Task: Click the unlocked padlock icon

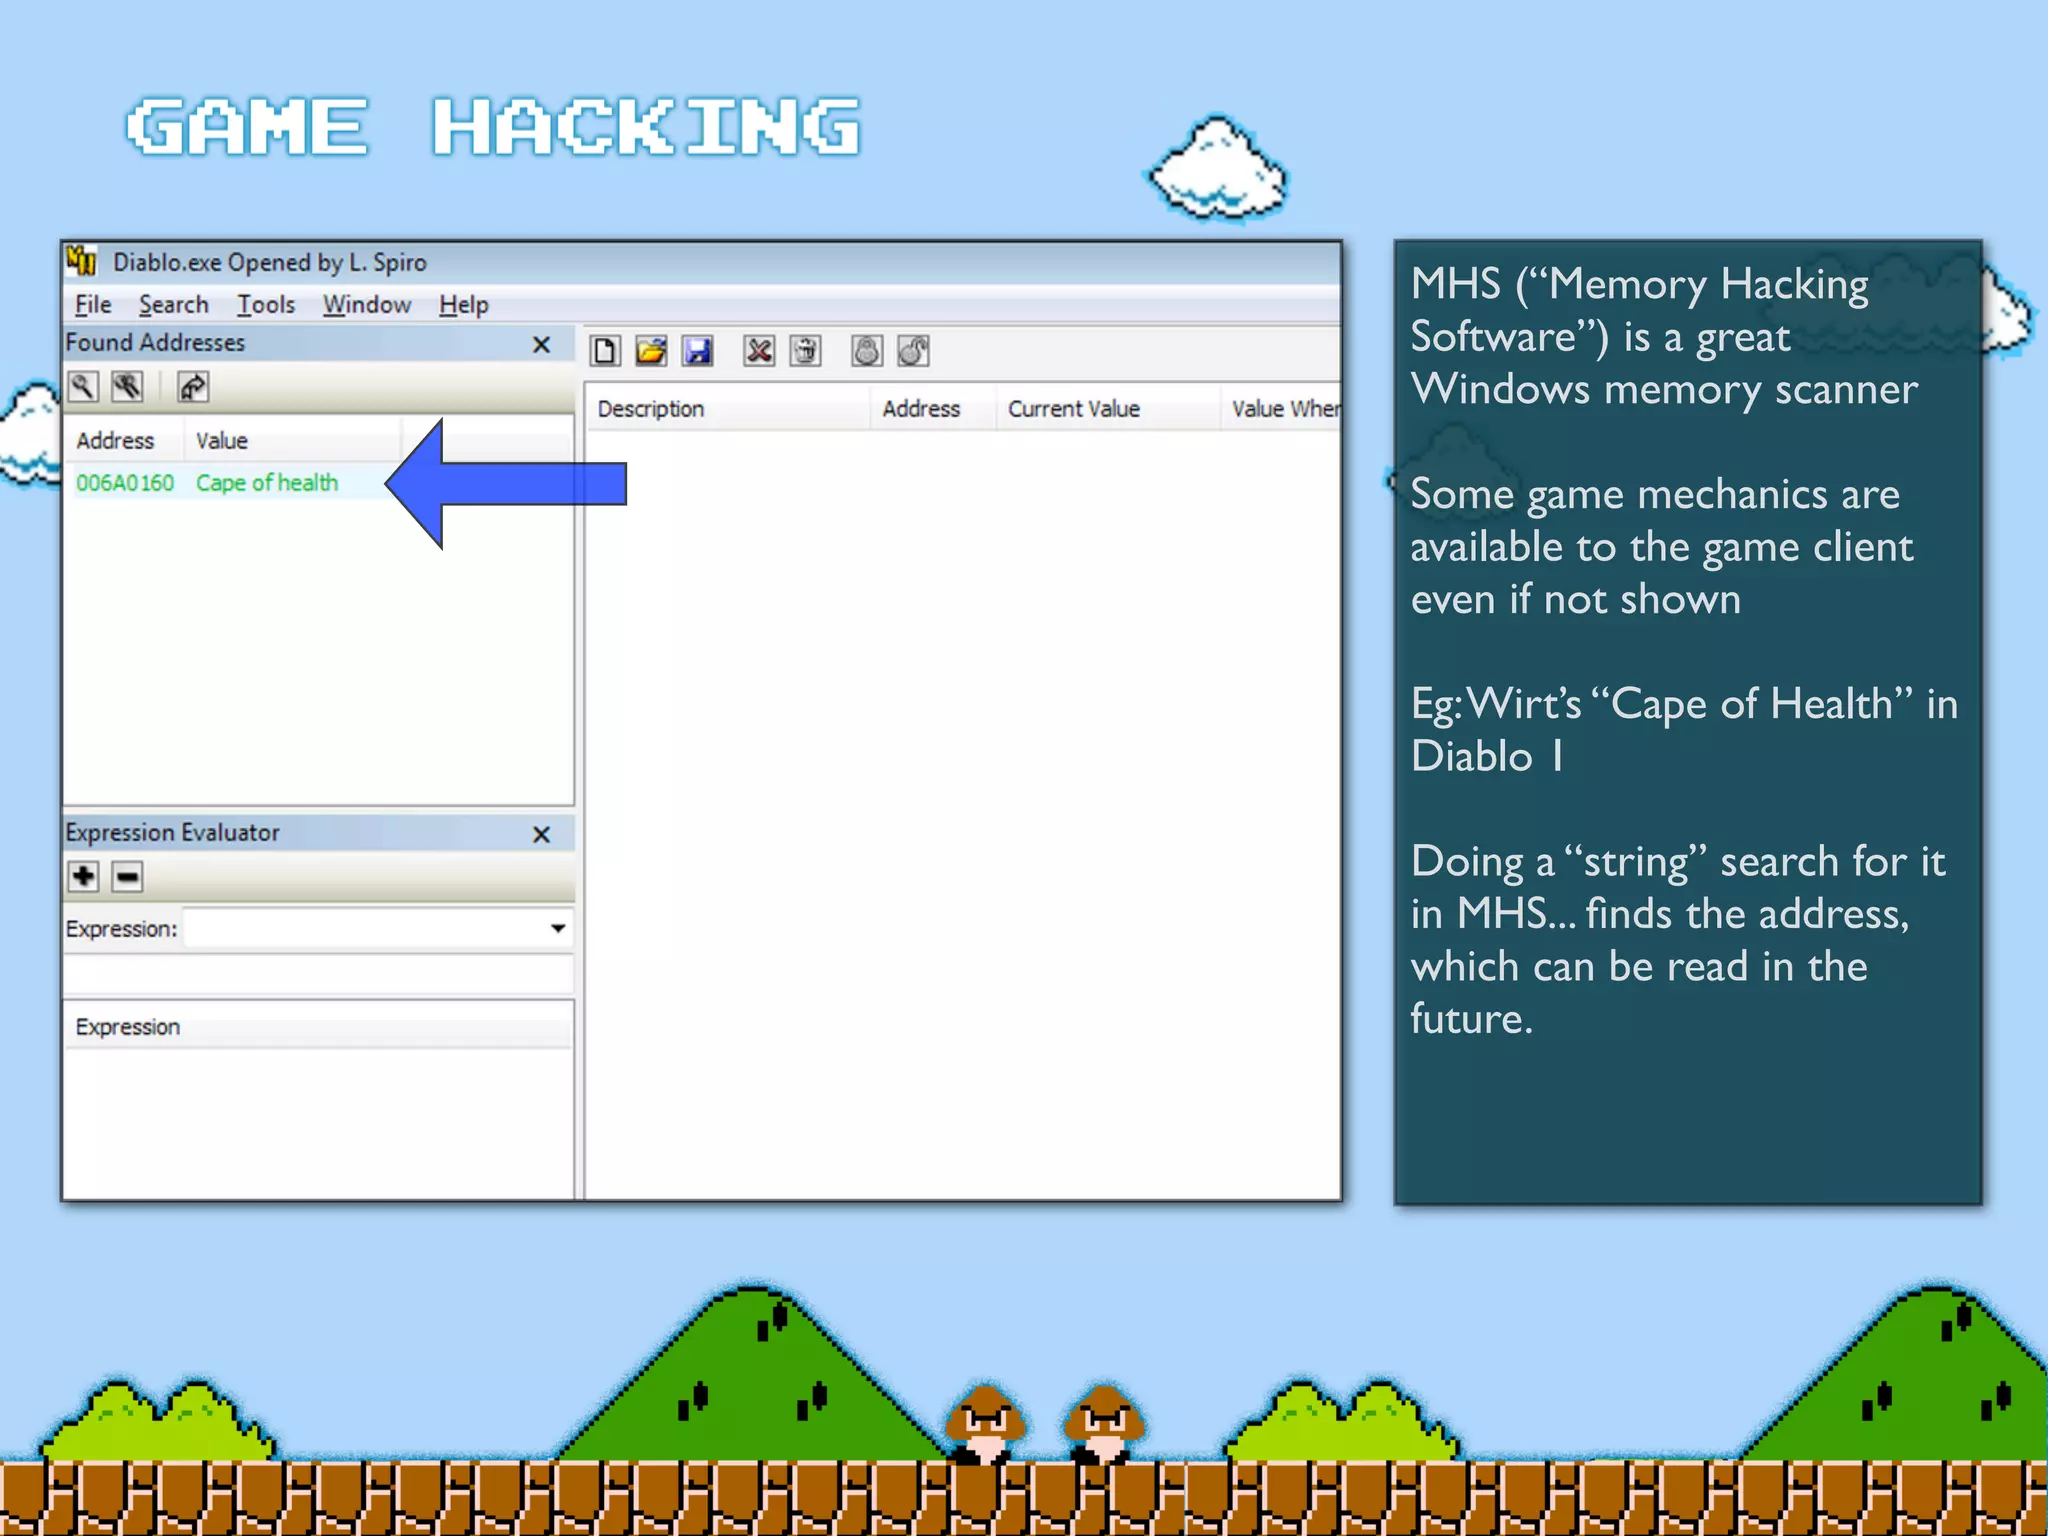Action: pos(913,351)
